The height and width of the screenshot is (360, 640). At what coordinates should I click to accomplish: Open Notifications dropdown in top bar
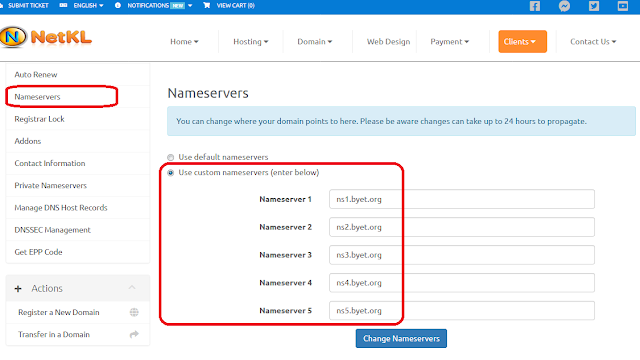pos(160,5)
